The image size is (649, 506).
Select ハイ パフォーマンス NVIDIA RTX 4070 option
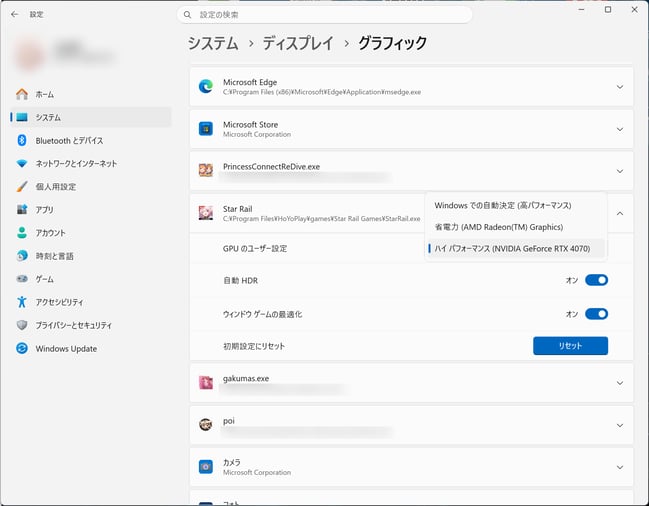pyautogui.click(x=516, y=248)
